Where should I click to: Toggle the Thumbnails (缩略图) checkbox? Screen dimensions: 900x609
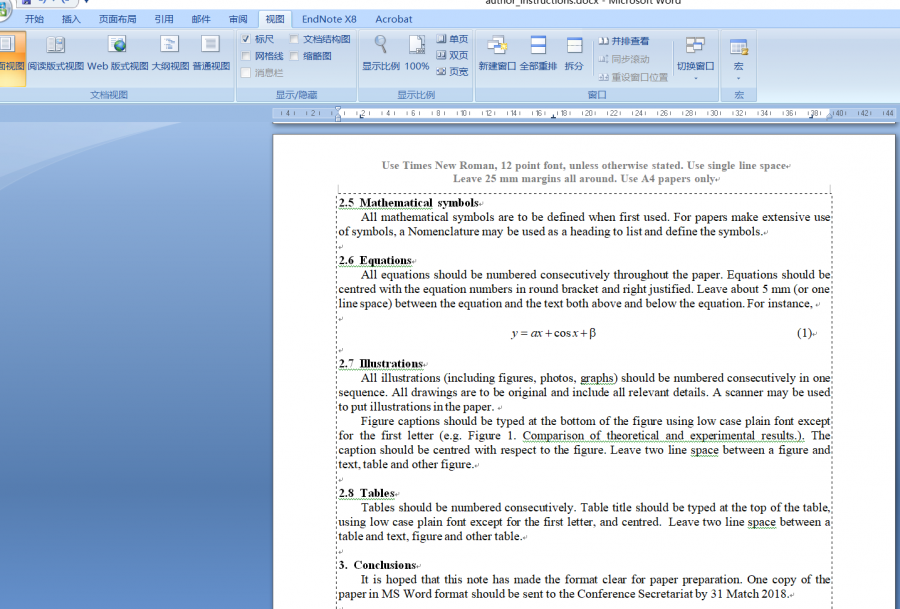tap(295, 56)
